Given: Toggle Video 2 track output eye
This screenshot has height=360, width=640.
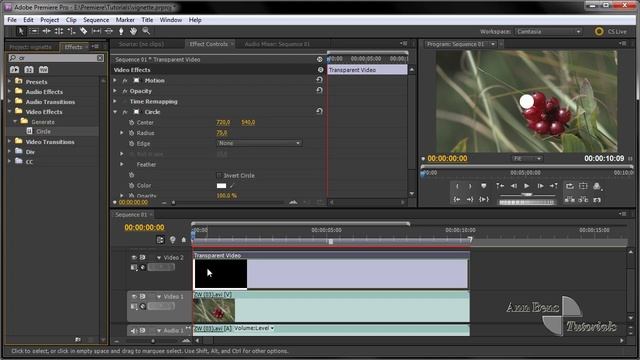Looking at the screenshot, I should 134,258.
